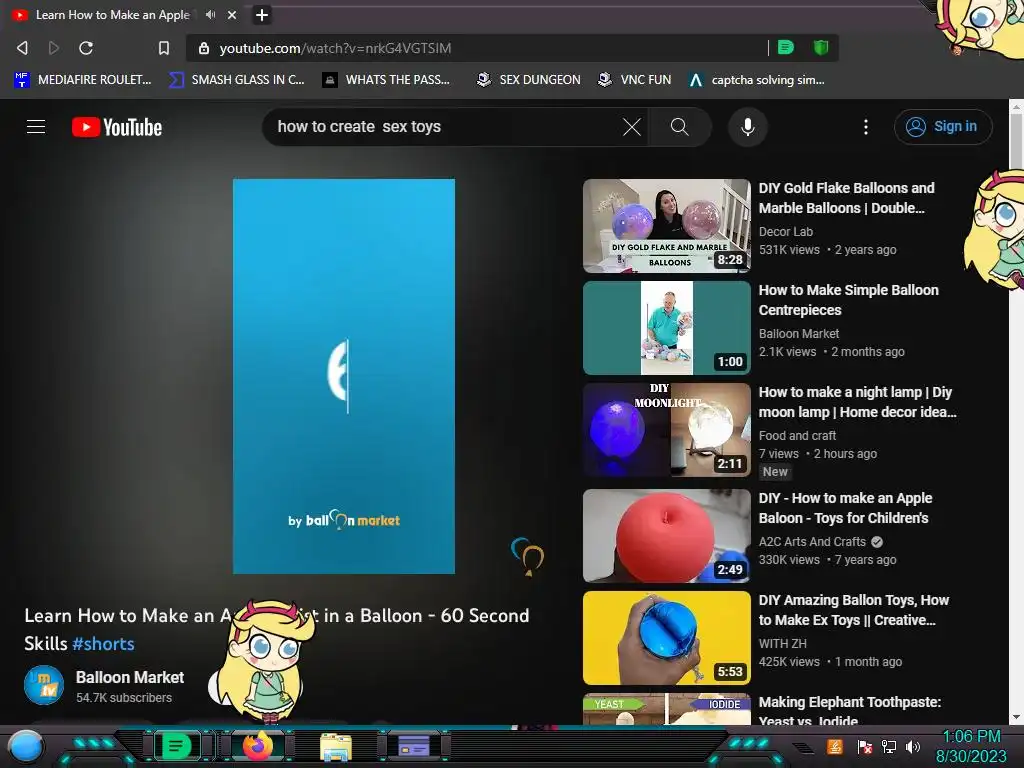This screenshot has width=1024, height=768.
Task: Open DIY How to make an Apple Baloon title
Action: click(x=845, y=508)
